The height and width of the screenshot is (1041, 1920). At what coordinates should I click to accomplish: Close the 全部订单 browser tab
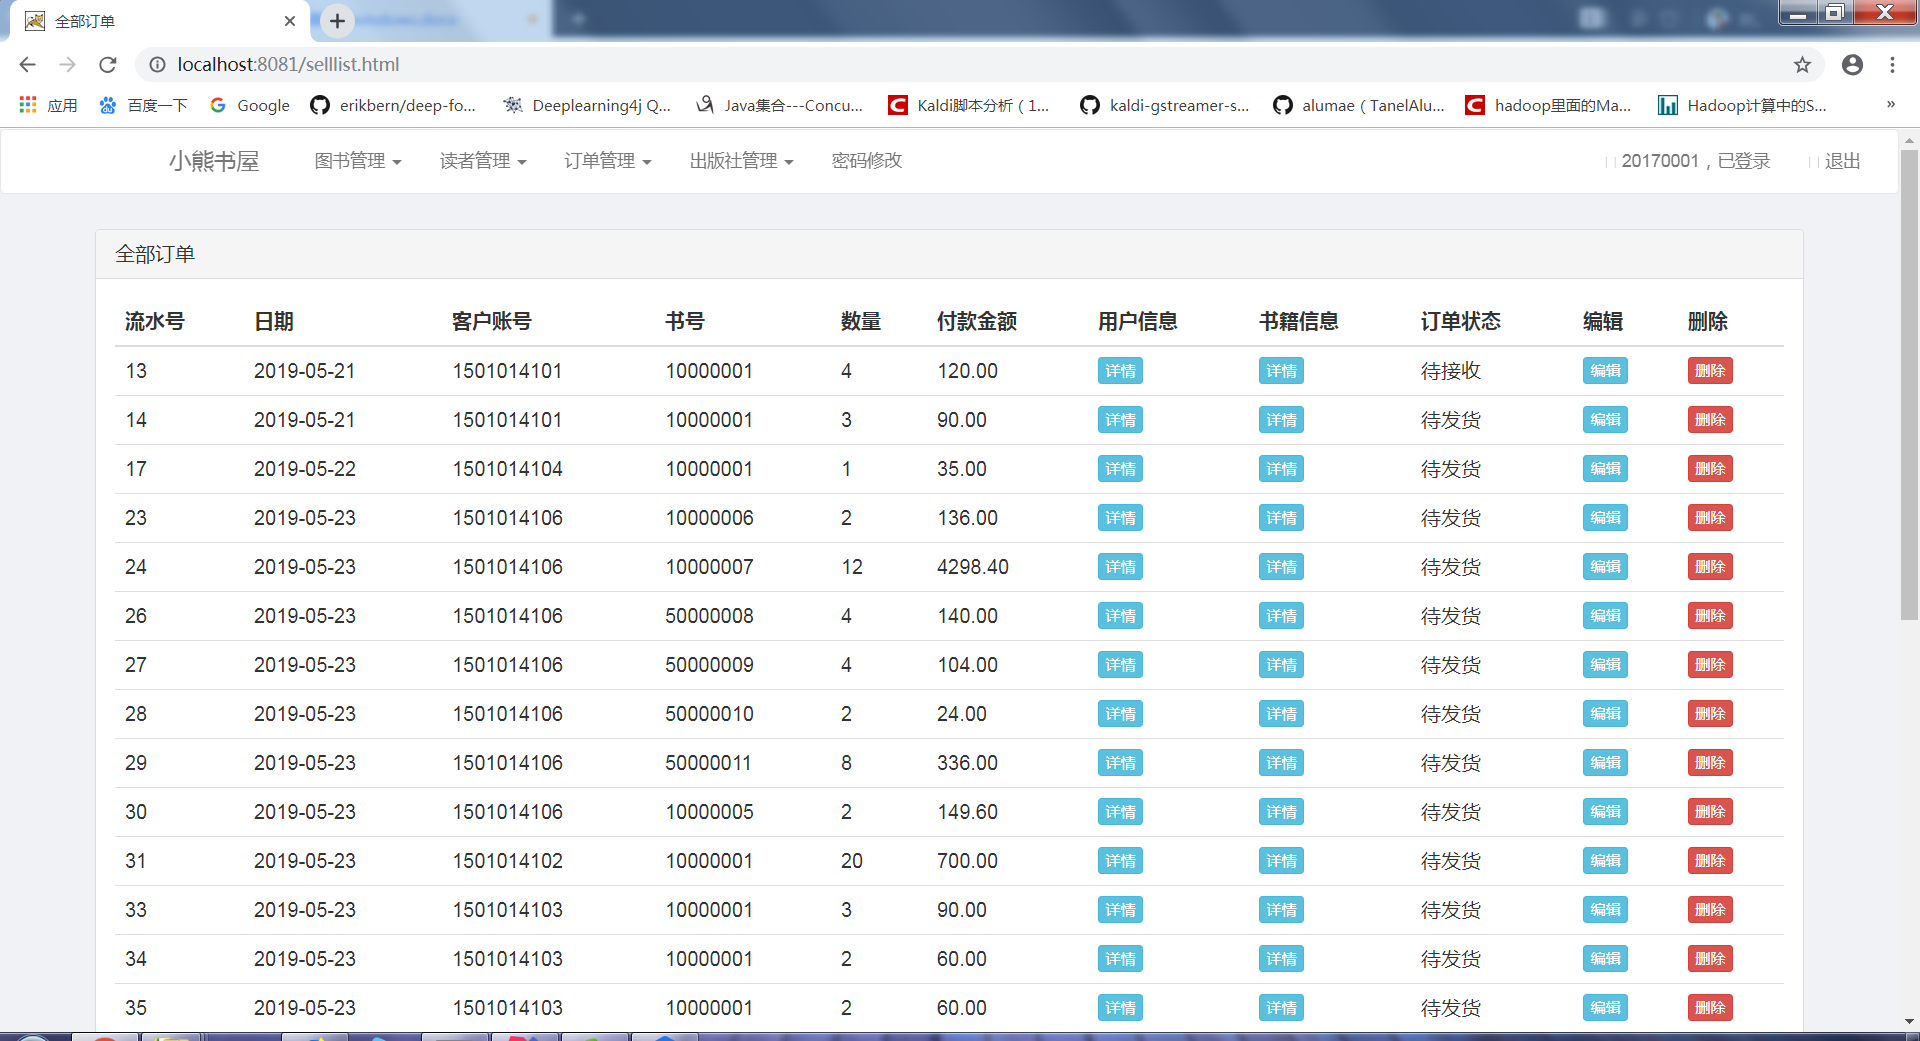click(x=290, y=21)
